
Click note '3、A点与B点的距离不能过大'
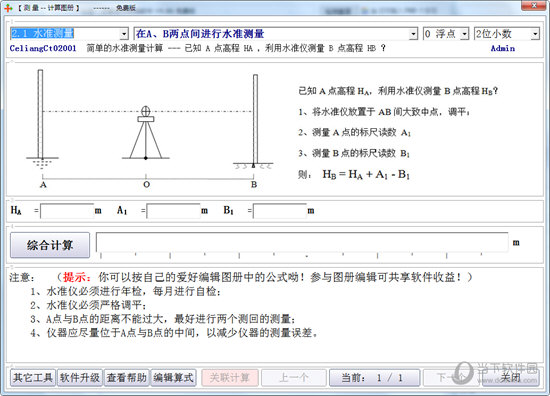tap(163, 319)
